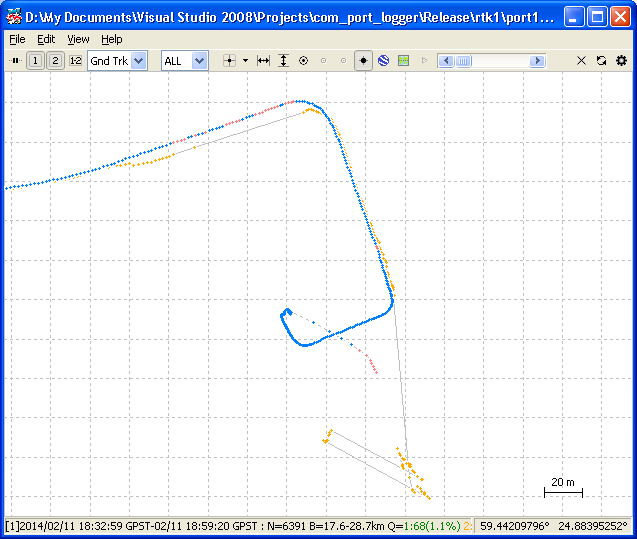Click the first greyed-out circle icon
This screenshot has width=637, height=539.
pyautogui.click(x=323, y=61)
